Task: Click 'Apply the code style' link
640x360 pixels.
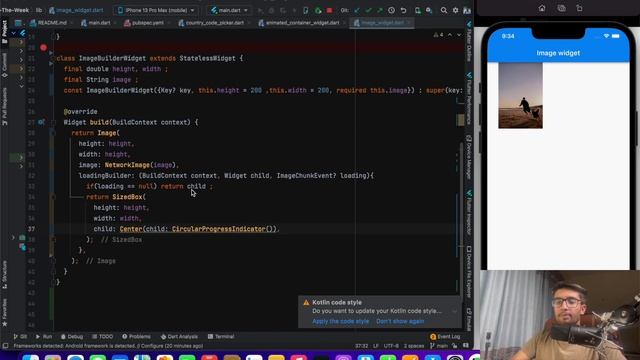Action: [340, 321]
